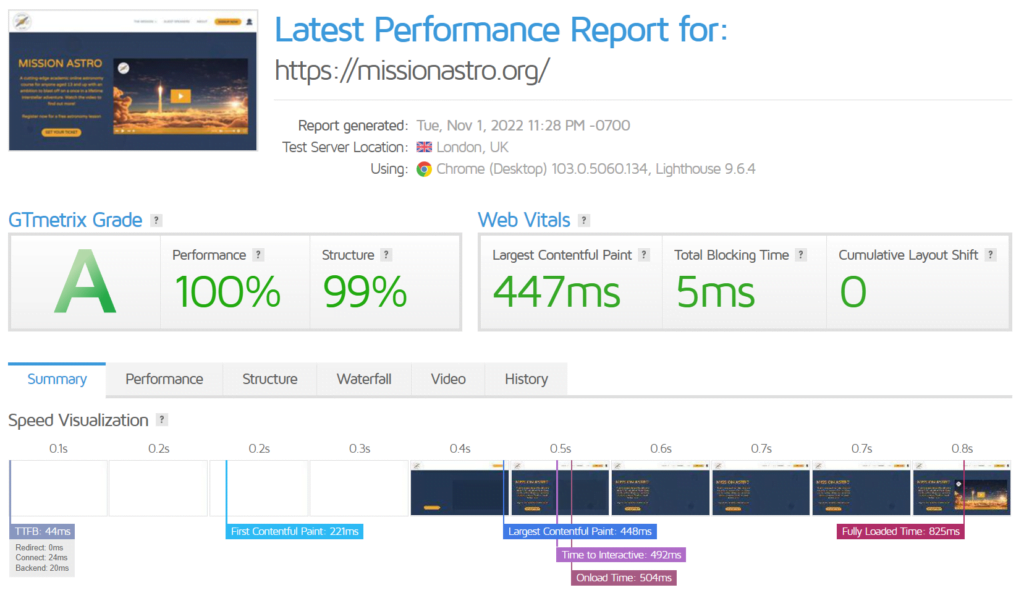Click the GTmetrix Grade heading
Viewport: 1024px width, 598px height.
tap(75, 220)
